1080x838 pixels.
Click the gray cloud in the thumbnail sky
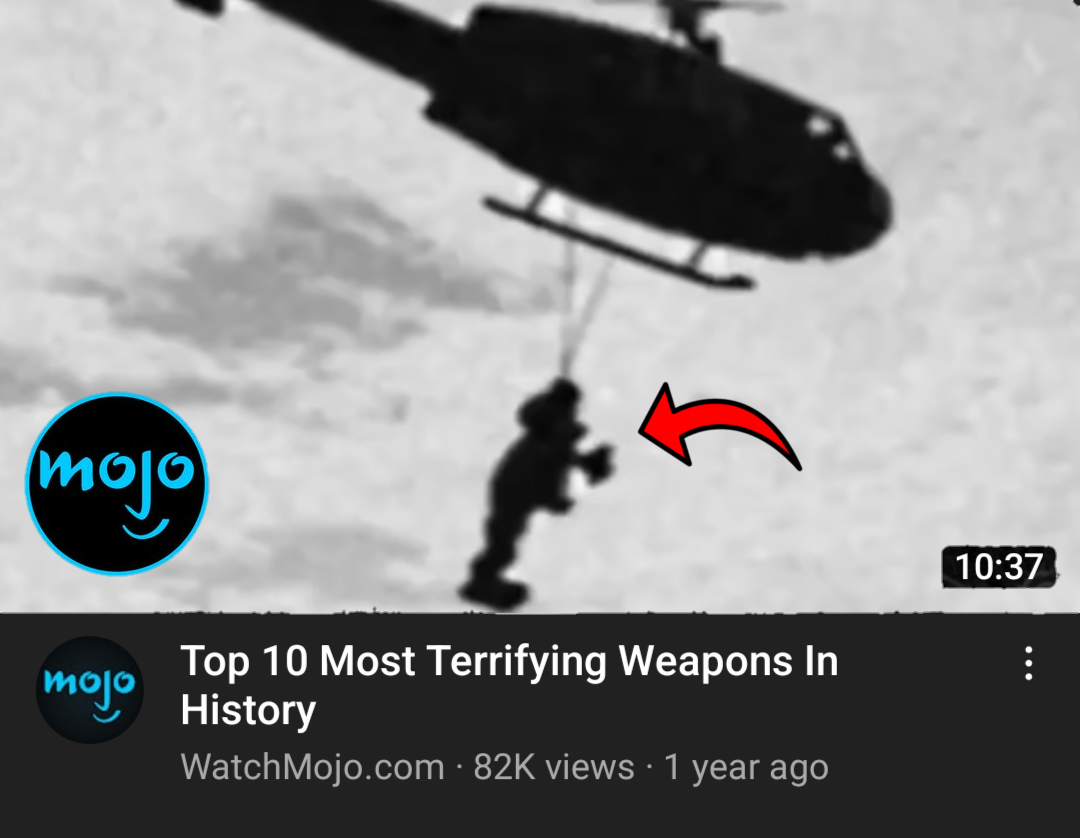click(x=303, y=275)
